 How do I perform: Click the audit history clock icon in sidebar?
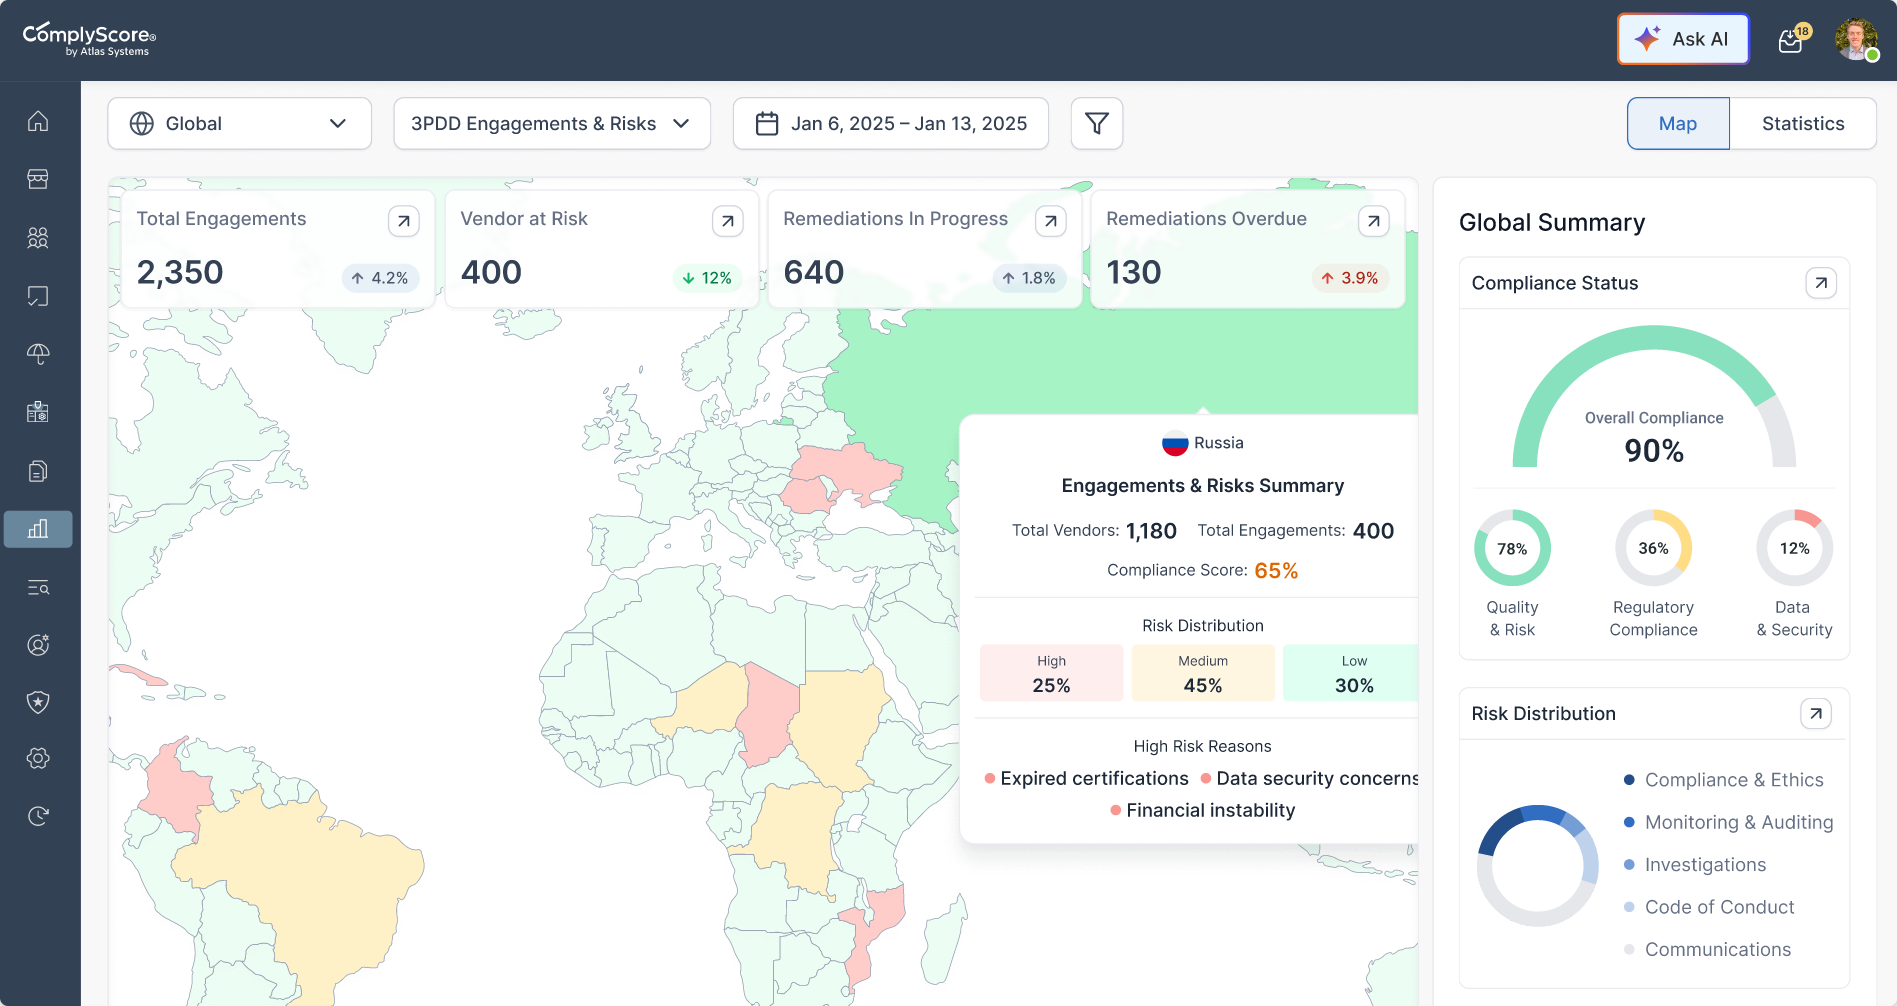click(x=38, y=815)
